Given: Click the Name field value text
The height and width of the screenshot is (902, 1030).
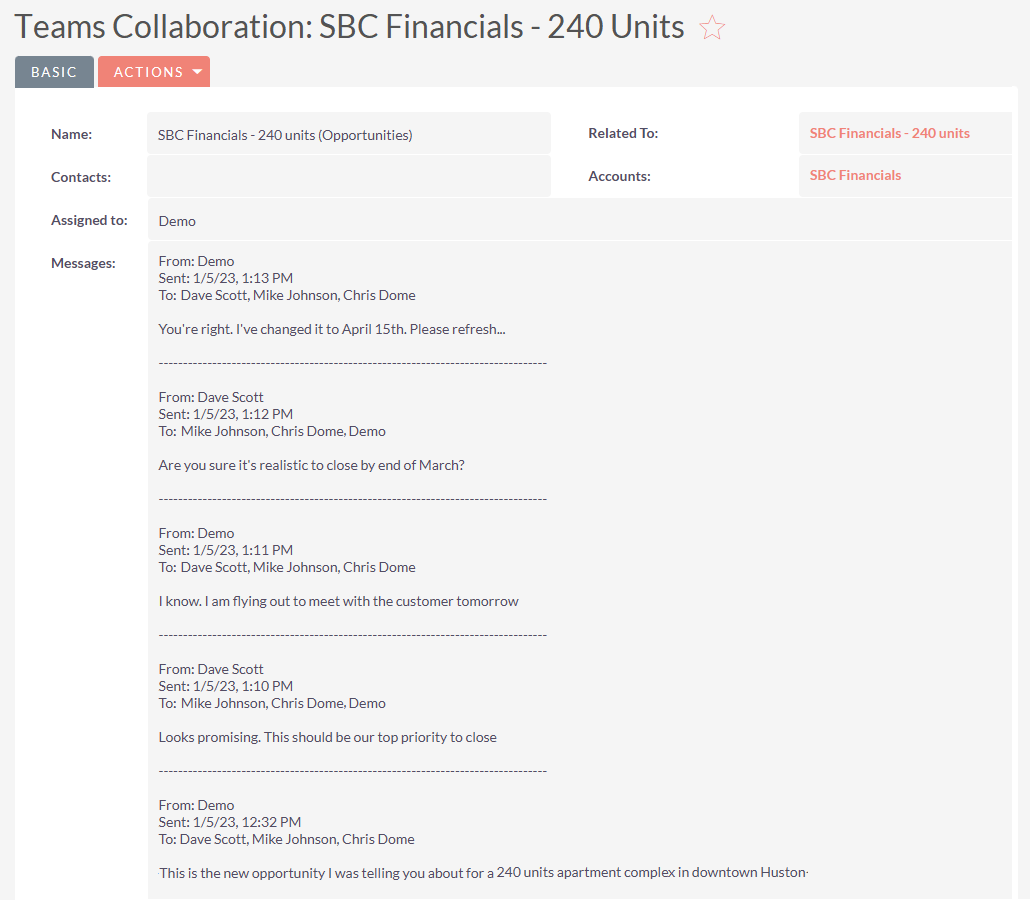Looking at the screenshot, I should [x=285, y=135].
